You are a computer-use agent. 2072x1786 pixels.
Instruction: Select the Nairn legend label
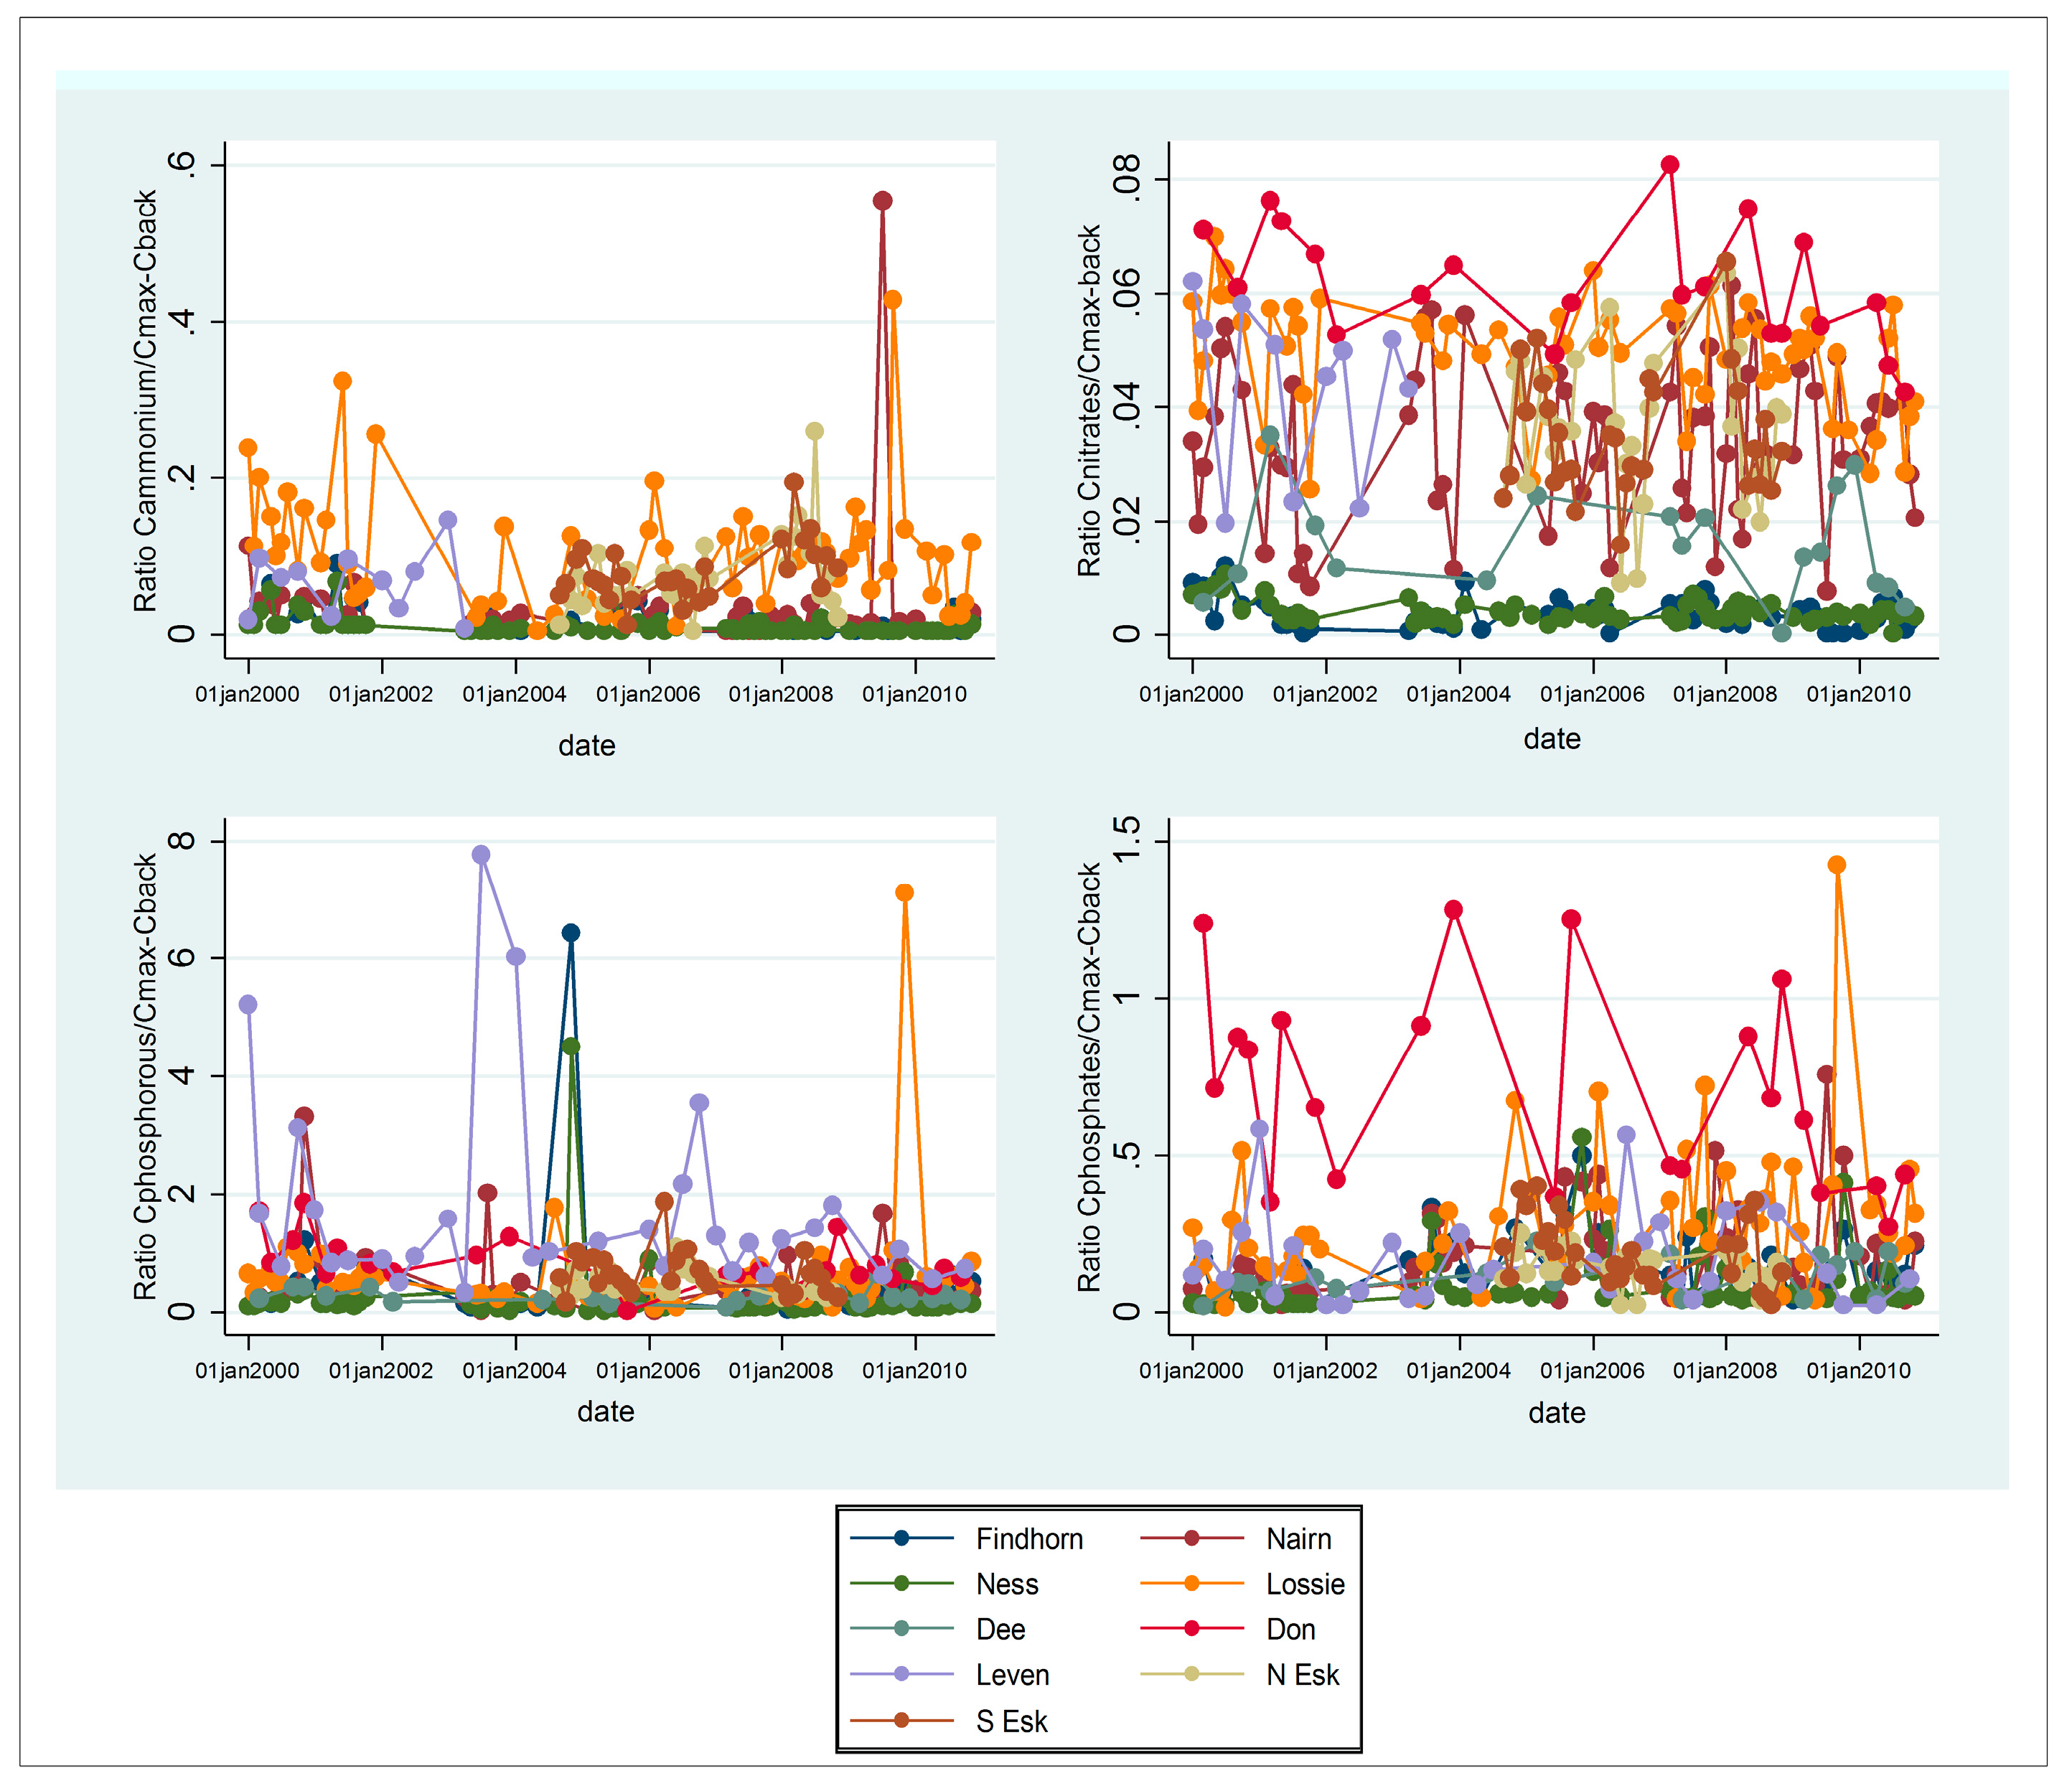(1298, 1538)
